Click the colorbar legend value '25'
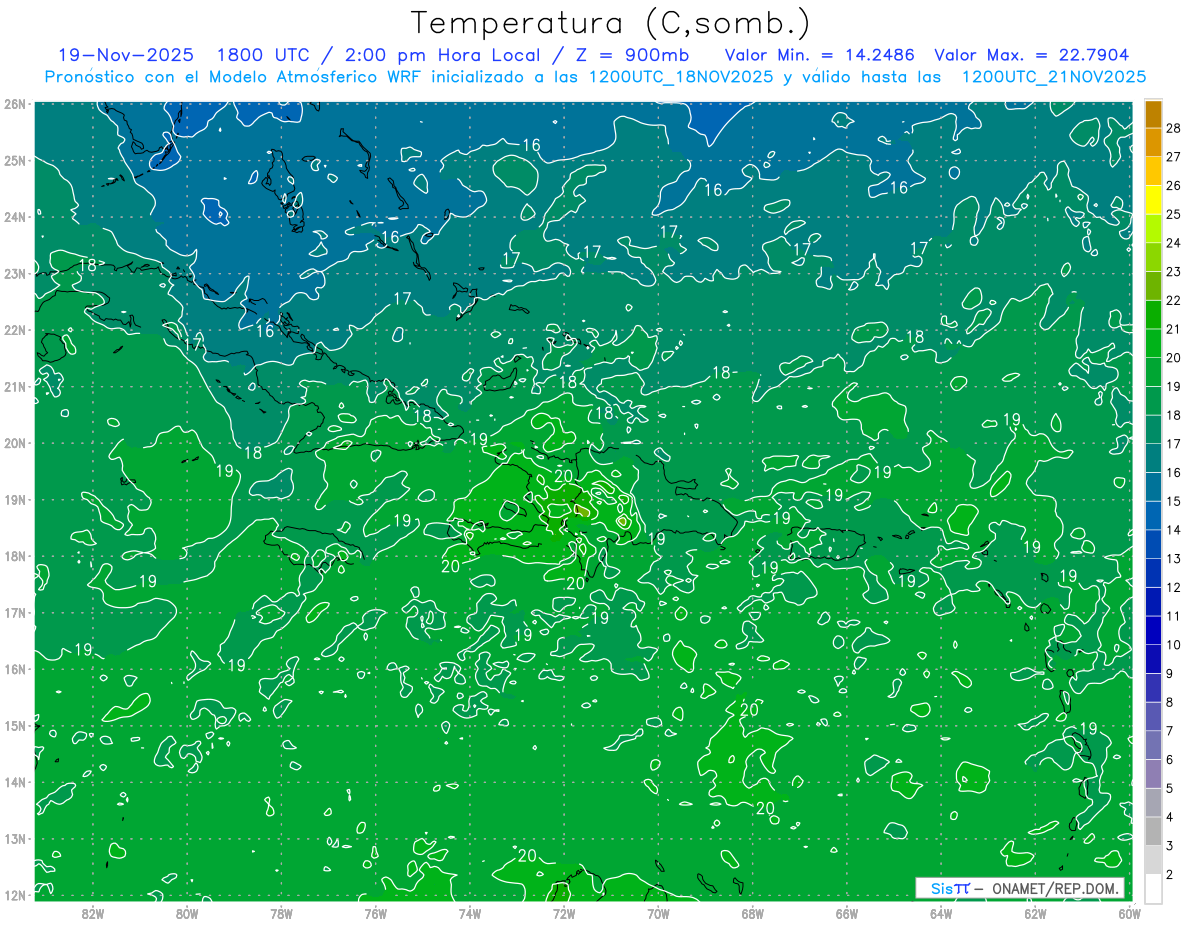This screenshot has width=1200, height=927. (1174, 214)
